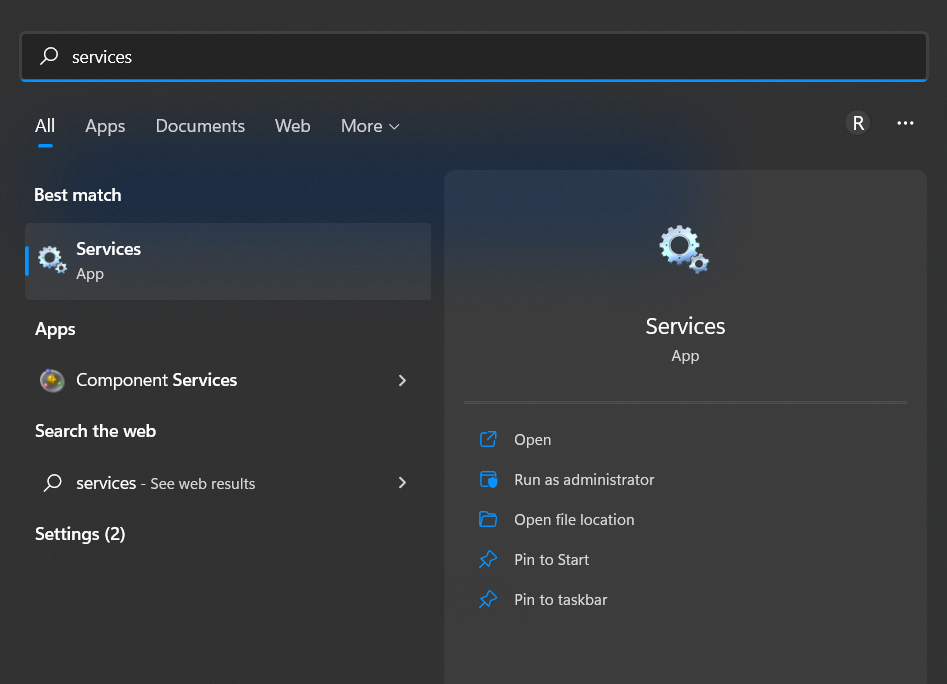Open the Services app
The width and height of the screenshot is (947, 684).
tap(532, 439)
